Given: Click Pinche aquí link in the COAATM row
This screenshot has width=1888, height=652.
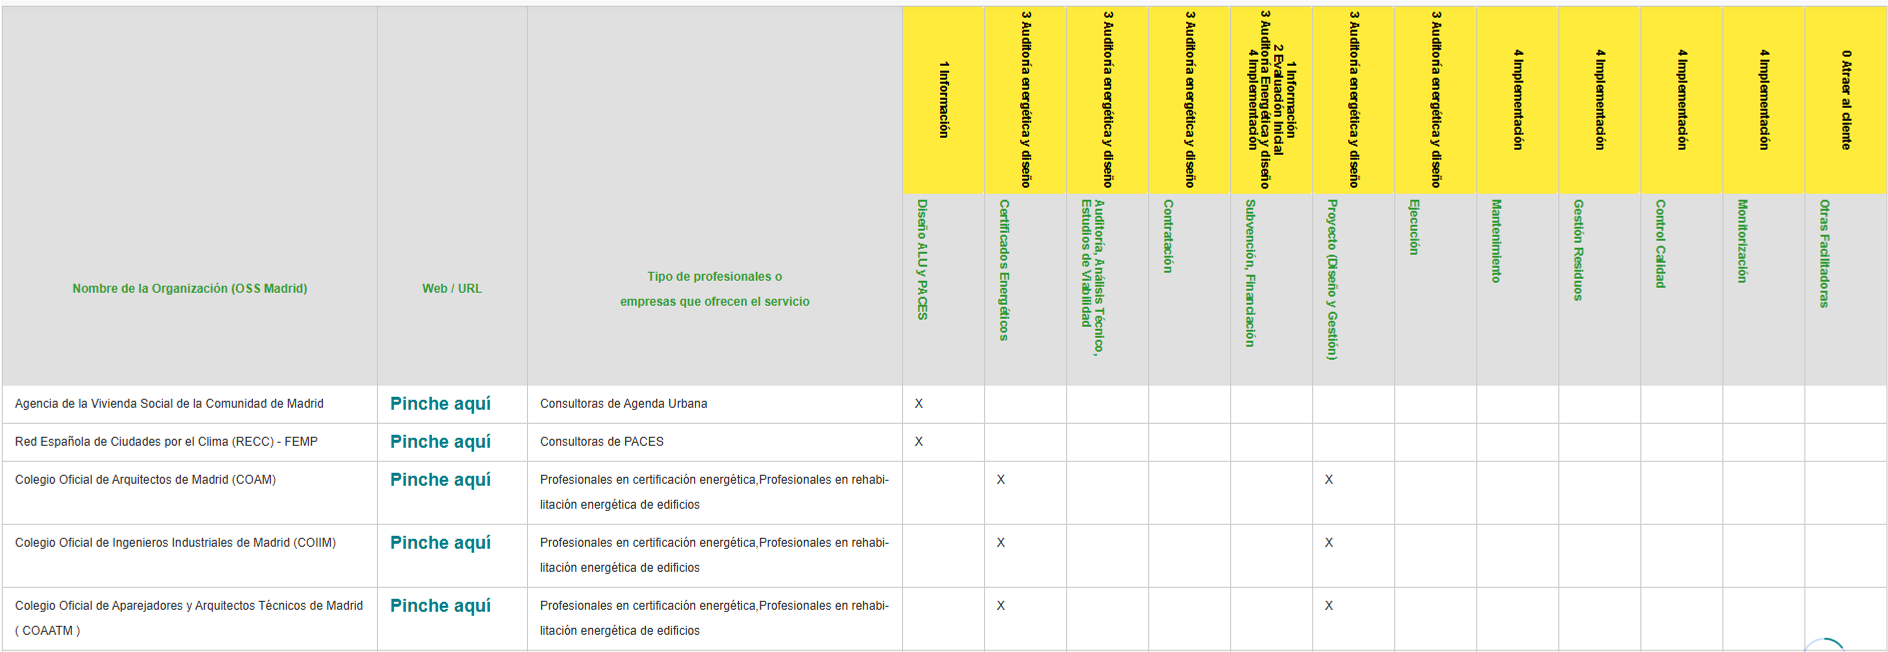Looking at the screenshot, I should pos(440,606).
